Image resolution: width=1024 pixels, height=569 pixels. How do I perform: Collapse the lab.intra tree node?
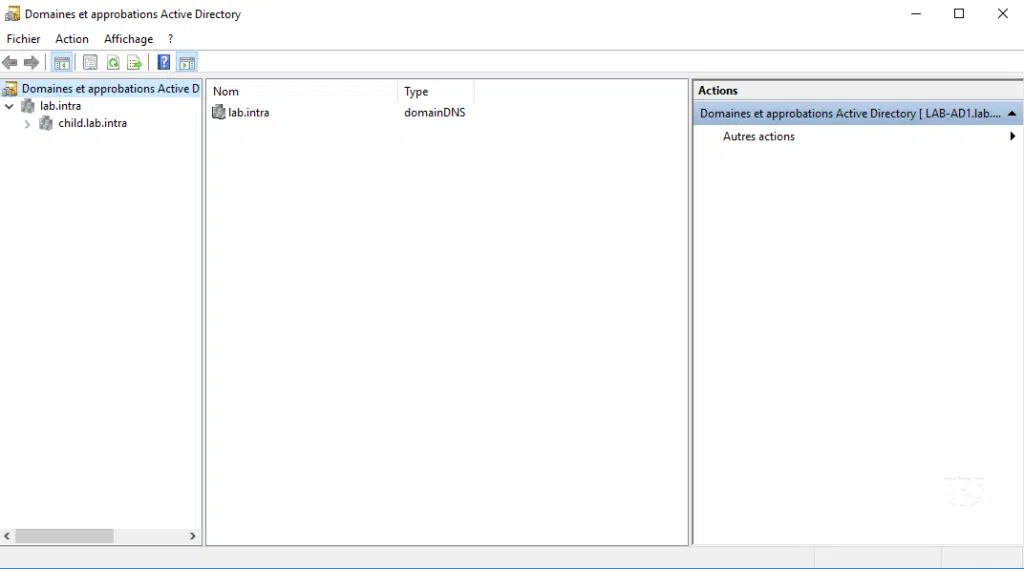[9, 106]
